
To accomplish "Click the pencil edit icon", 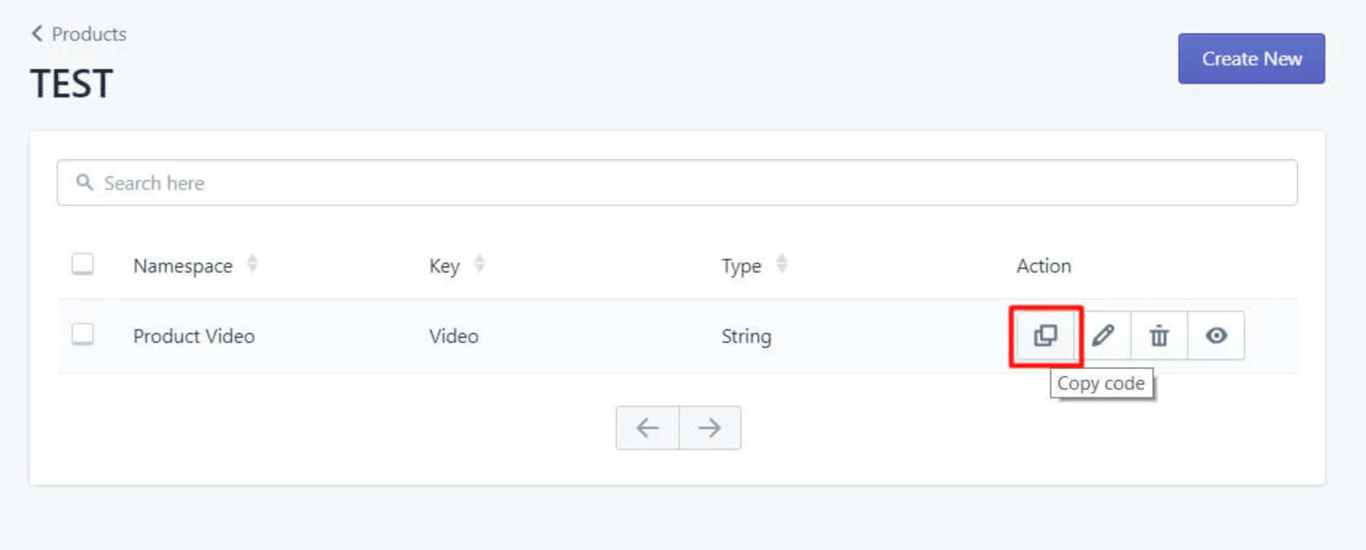I will (x=1103, y=336).
